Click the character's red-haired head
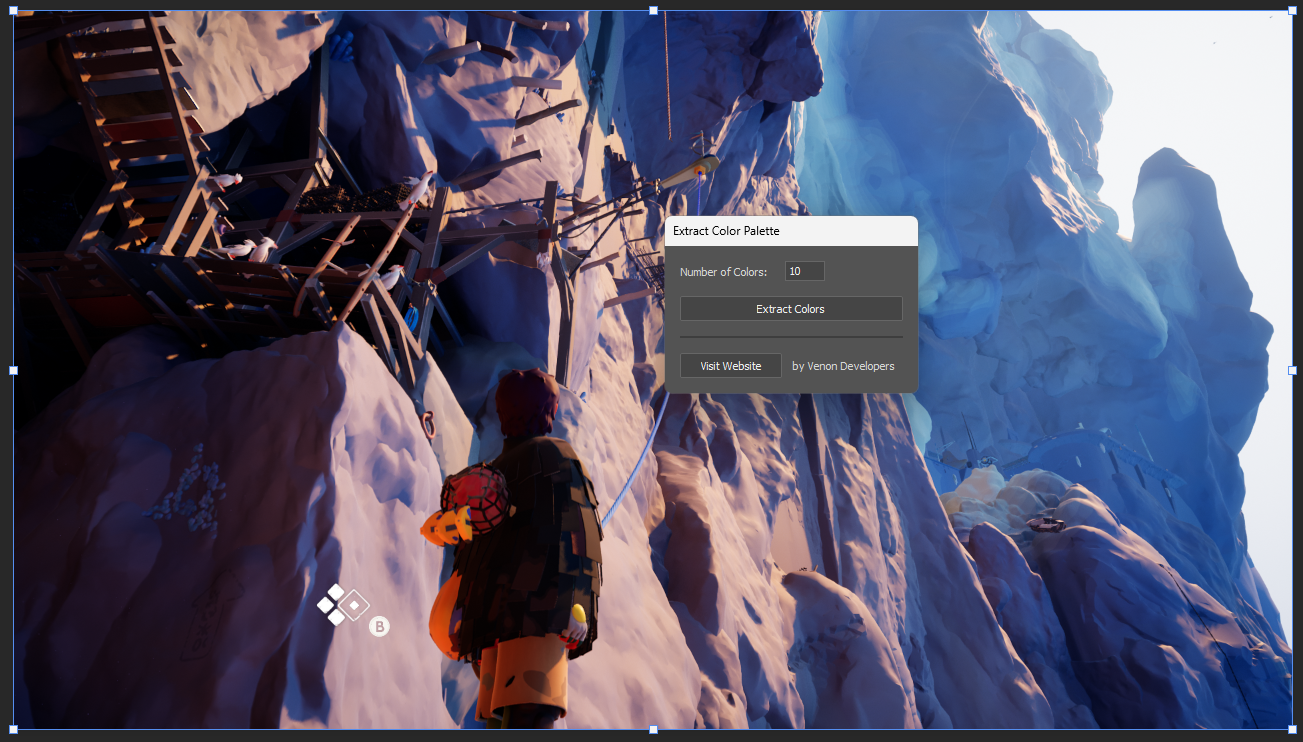 coord(528,403)
